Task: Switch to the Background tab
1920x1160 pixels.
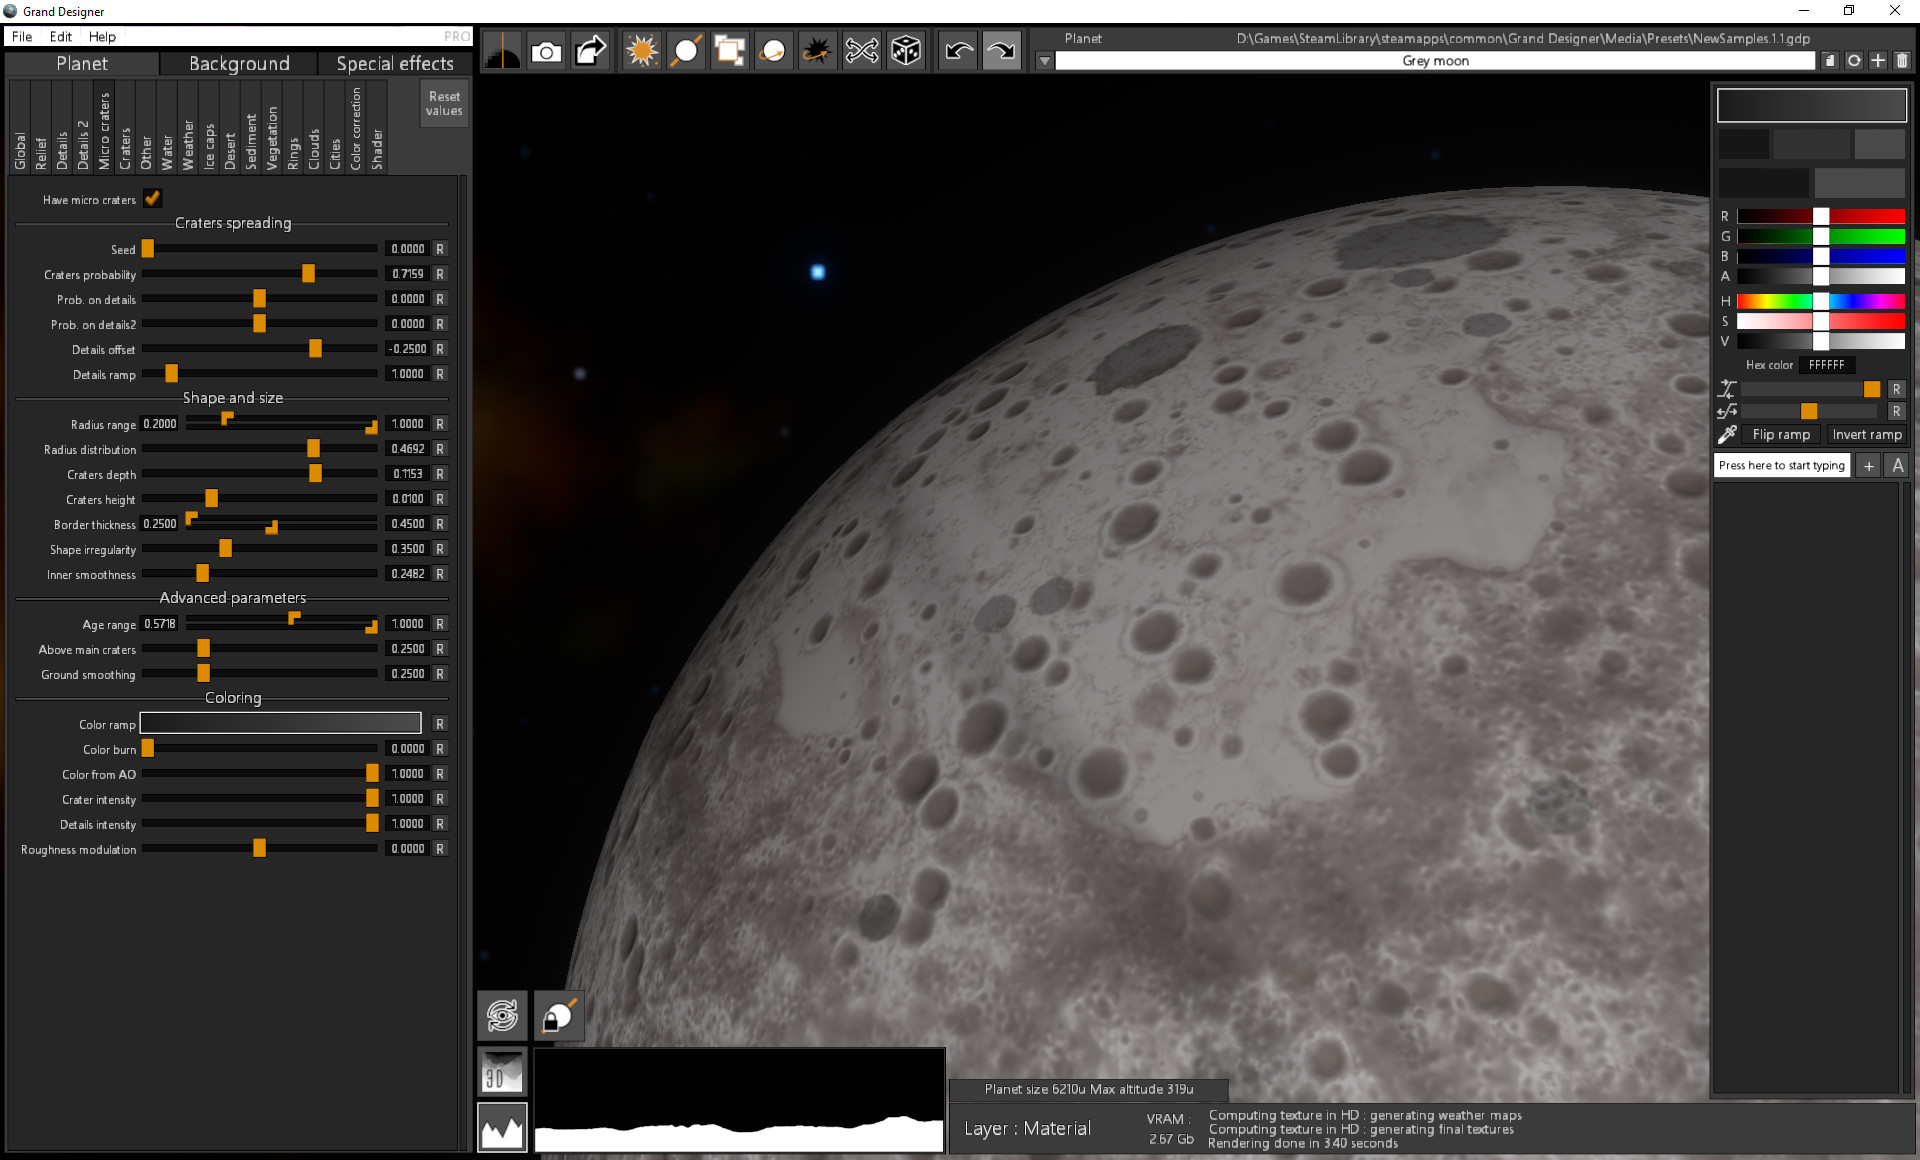Action: pyautogui.click(x=237, y=63)
